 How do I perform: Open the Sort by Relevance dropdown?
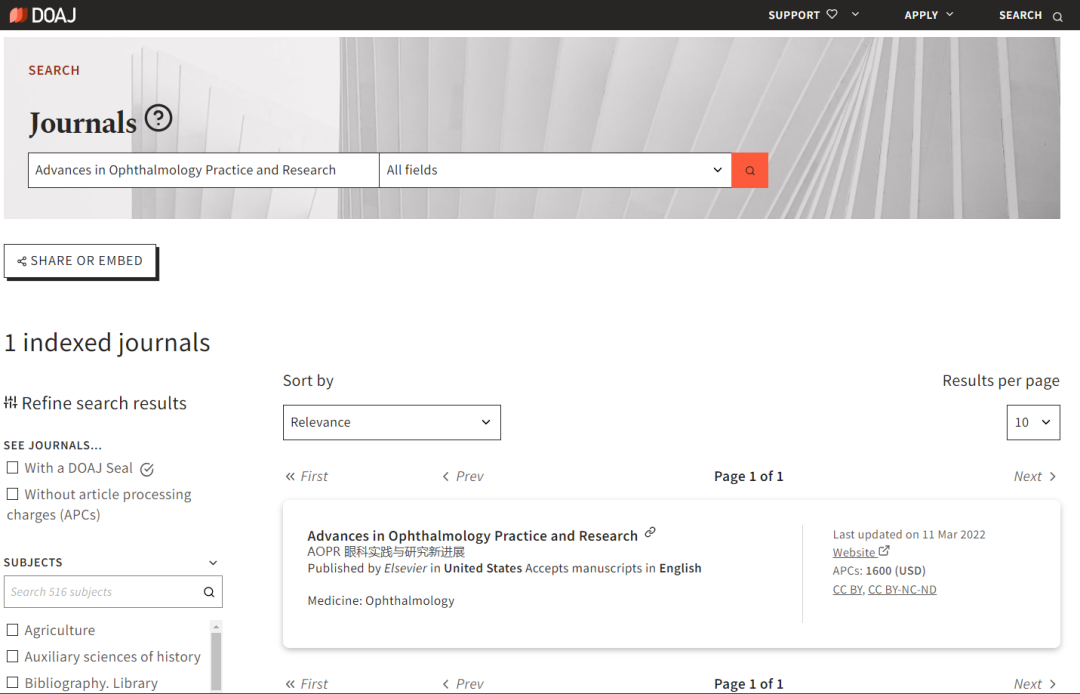pos(391,422)
